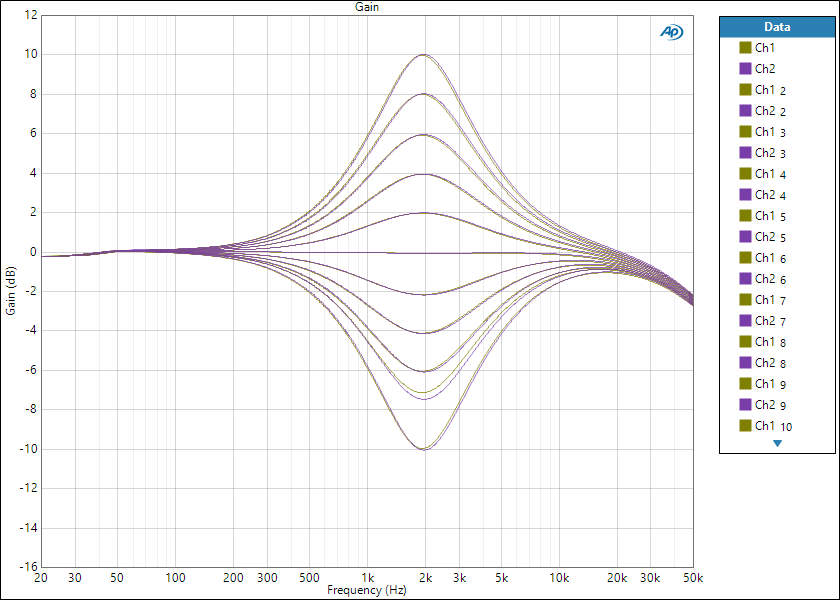Select the Ch1 7 legend label
The width and height of the screenshot is (840, 600).
[x=770, y=300]
